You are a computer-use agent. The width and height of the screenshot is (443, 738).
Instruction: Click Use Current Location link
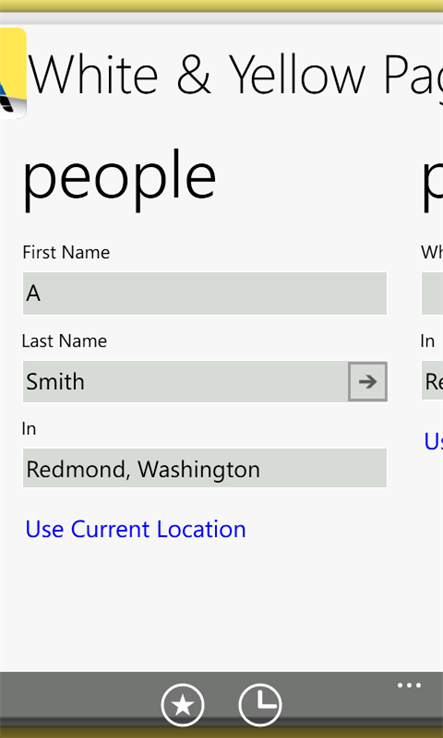[x=136, y=529]
